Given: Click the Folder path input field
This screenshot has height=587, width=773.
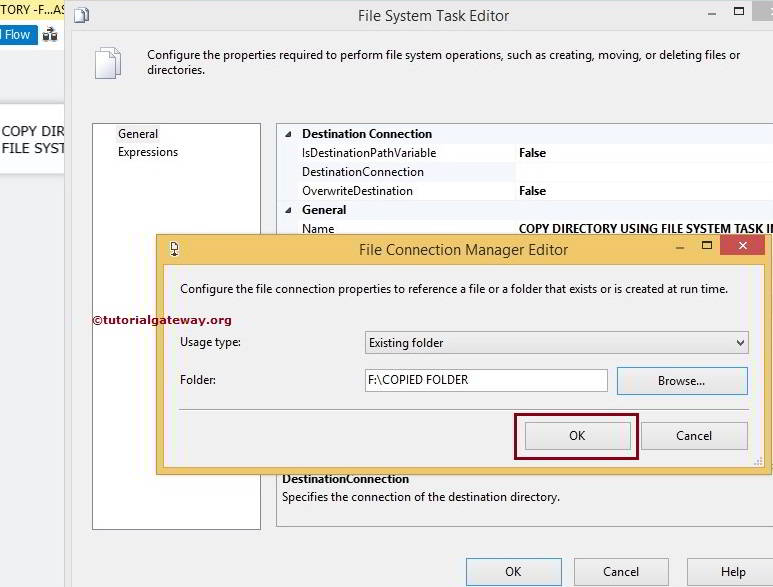Looking at the screenshot, I should (x=486, y=380).
